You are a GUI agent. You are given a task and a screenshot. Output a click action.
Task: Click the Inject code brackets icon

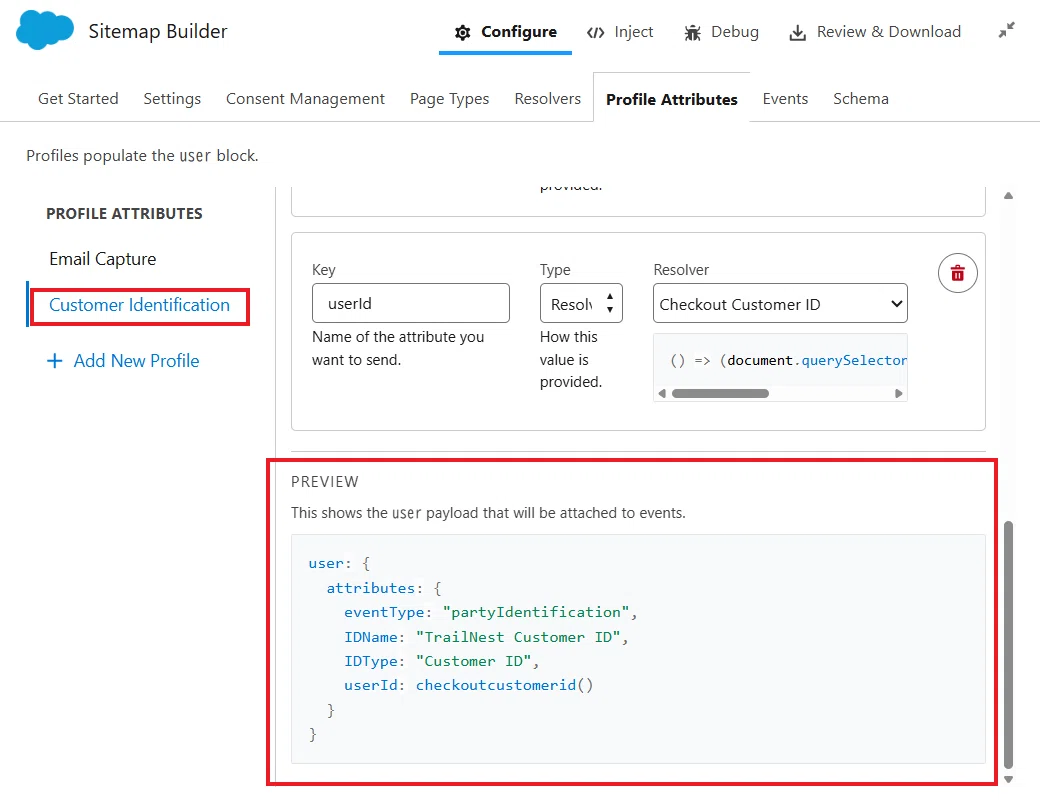click(x=596, y=33)
